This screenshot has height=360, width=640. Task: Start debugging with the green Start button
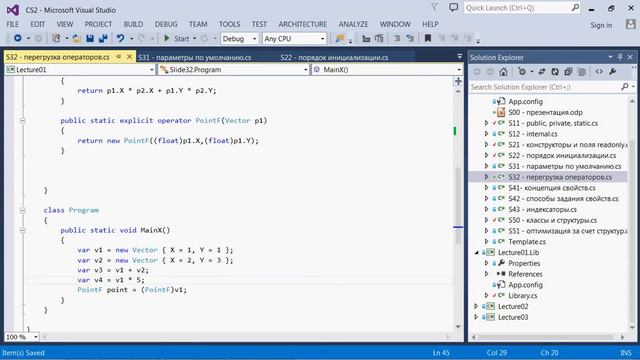[x=177, y=38]
